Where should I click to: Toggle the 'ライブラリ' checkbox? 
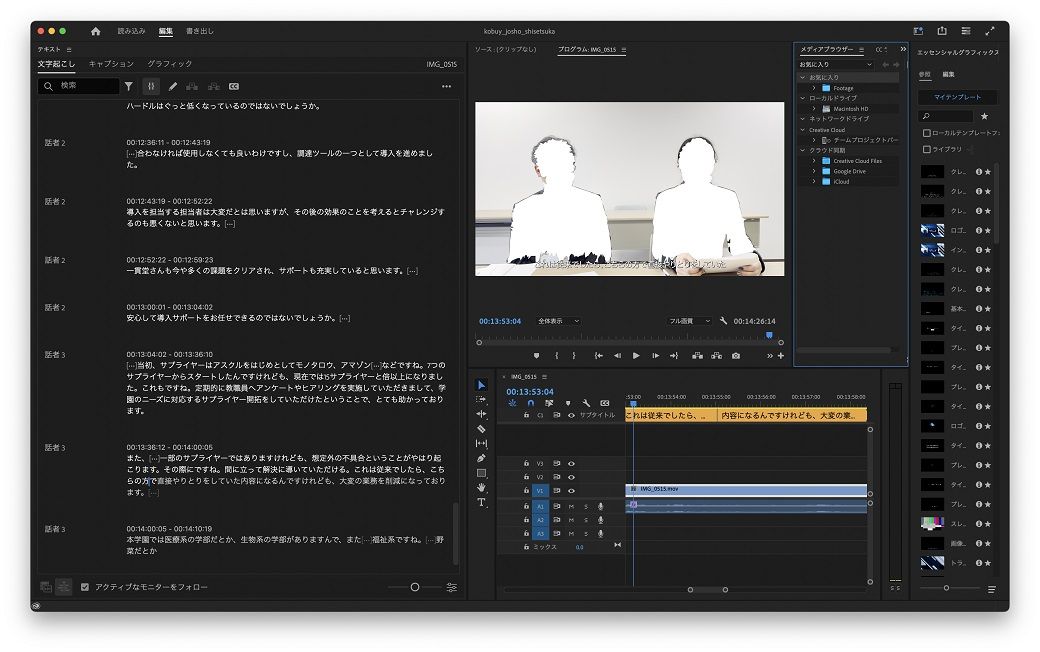(x=927, y=149)
